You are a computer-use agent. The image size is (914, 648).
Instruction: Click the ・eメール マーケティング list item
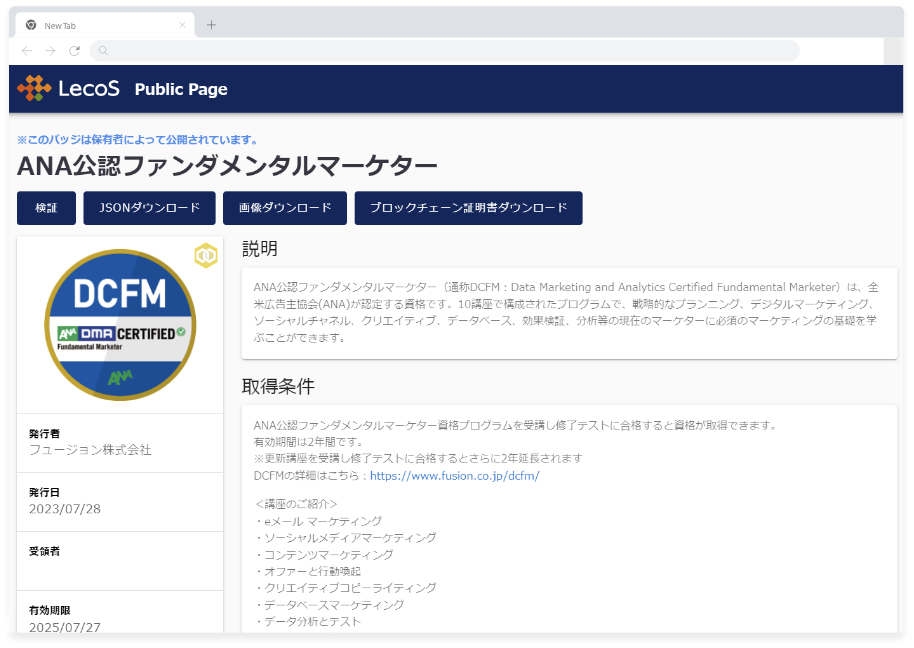318,521
